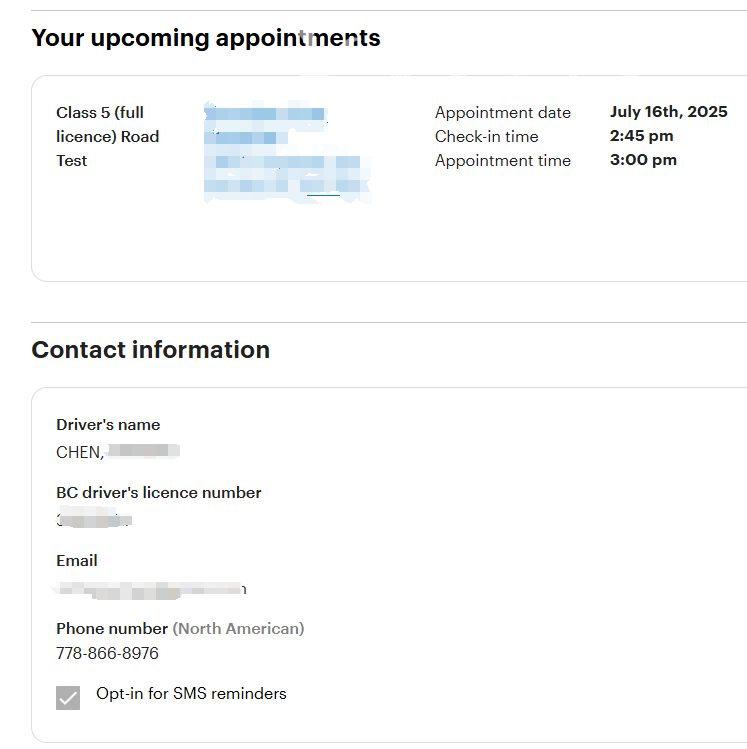Click the 2:45 pm check-in time

(x=641, y=136)
